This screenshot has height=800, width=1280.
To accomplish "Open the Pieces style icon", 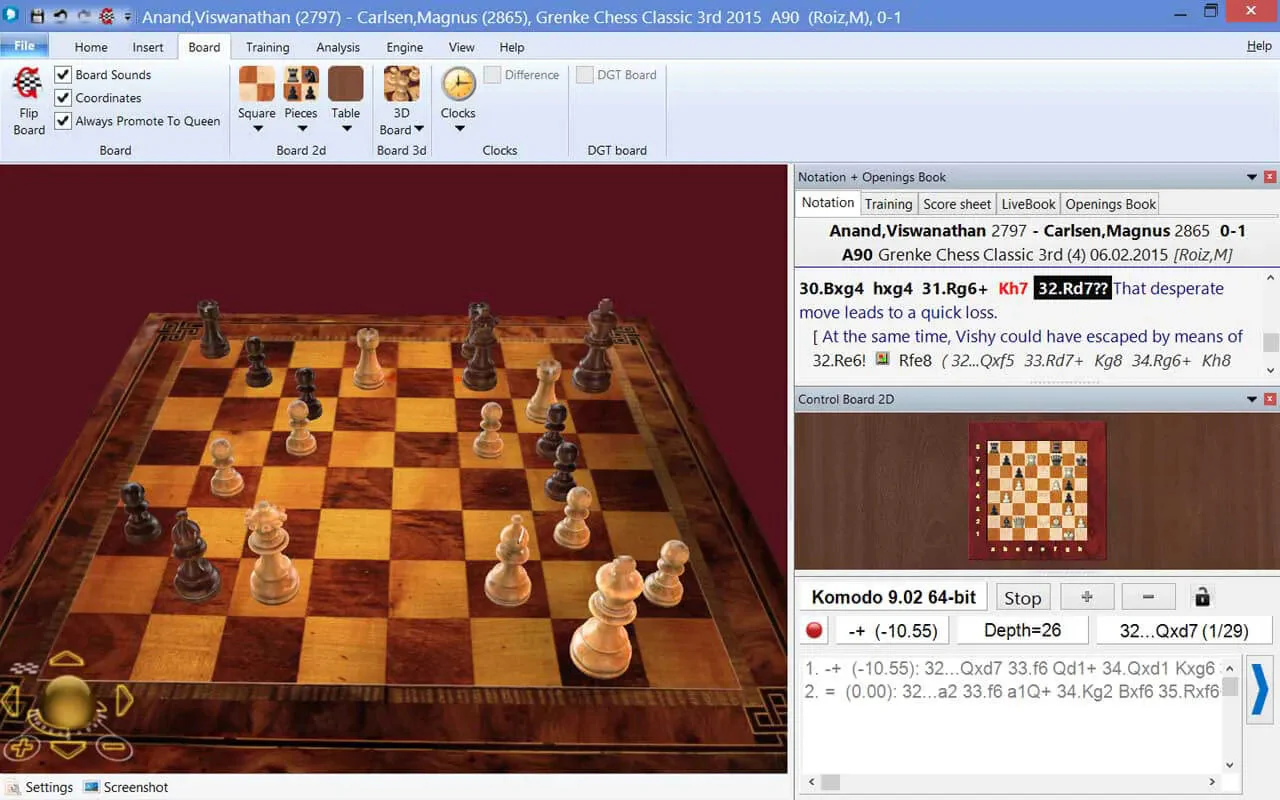I will click(x=301, y=84).
